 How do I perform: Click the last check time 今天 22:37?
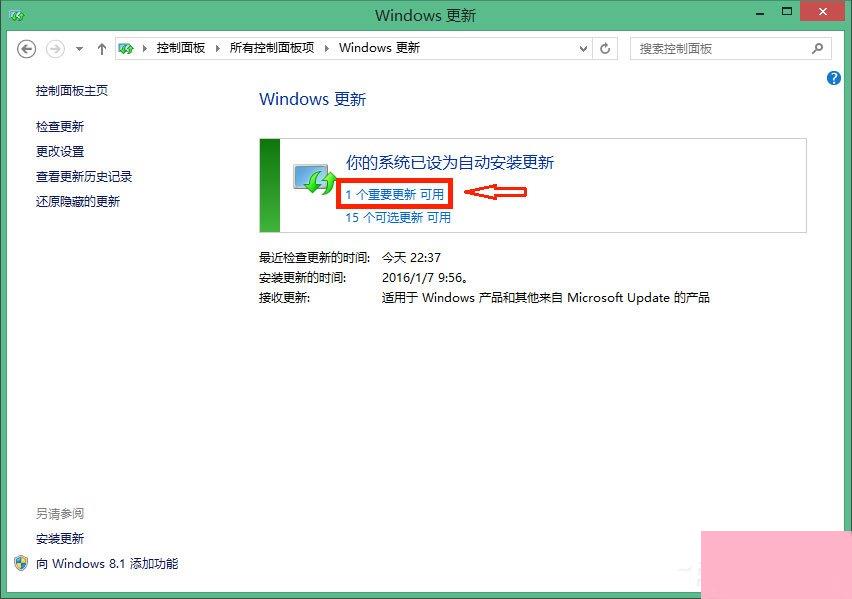coord(411,257)
